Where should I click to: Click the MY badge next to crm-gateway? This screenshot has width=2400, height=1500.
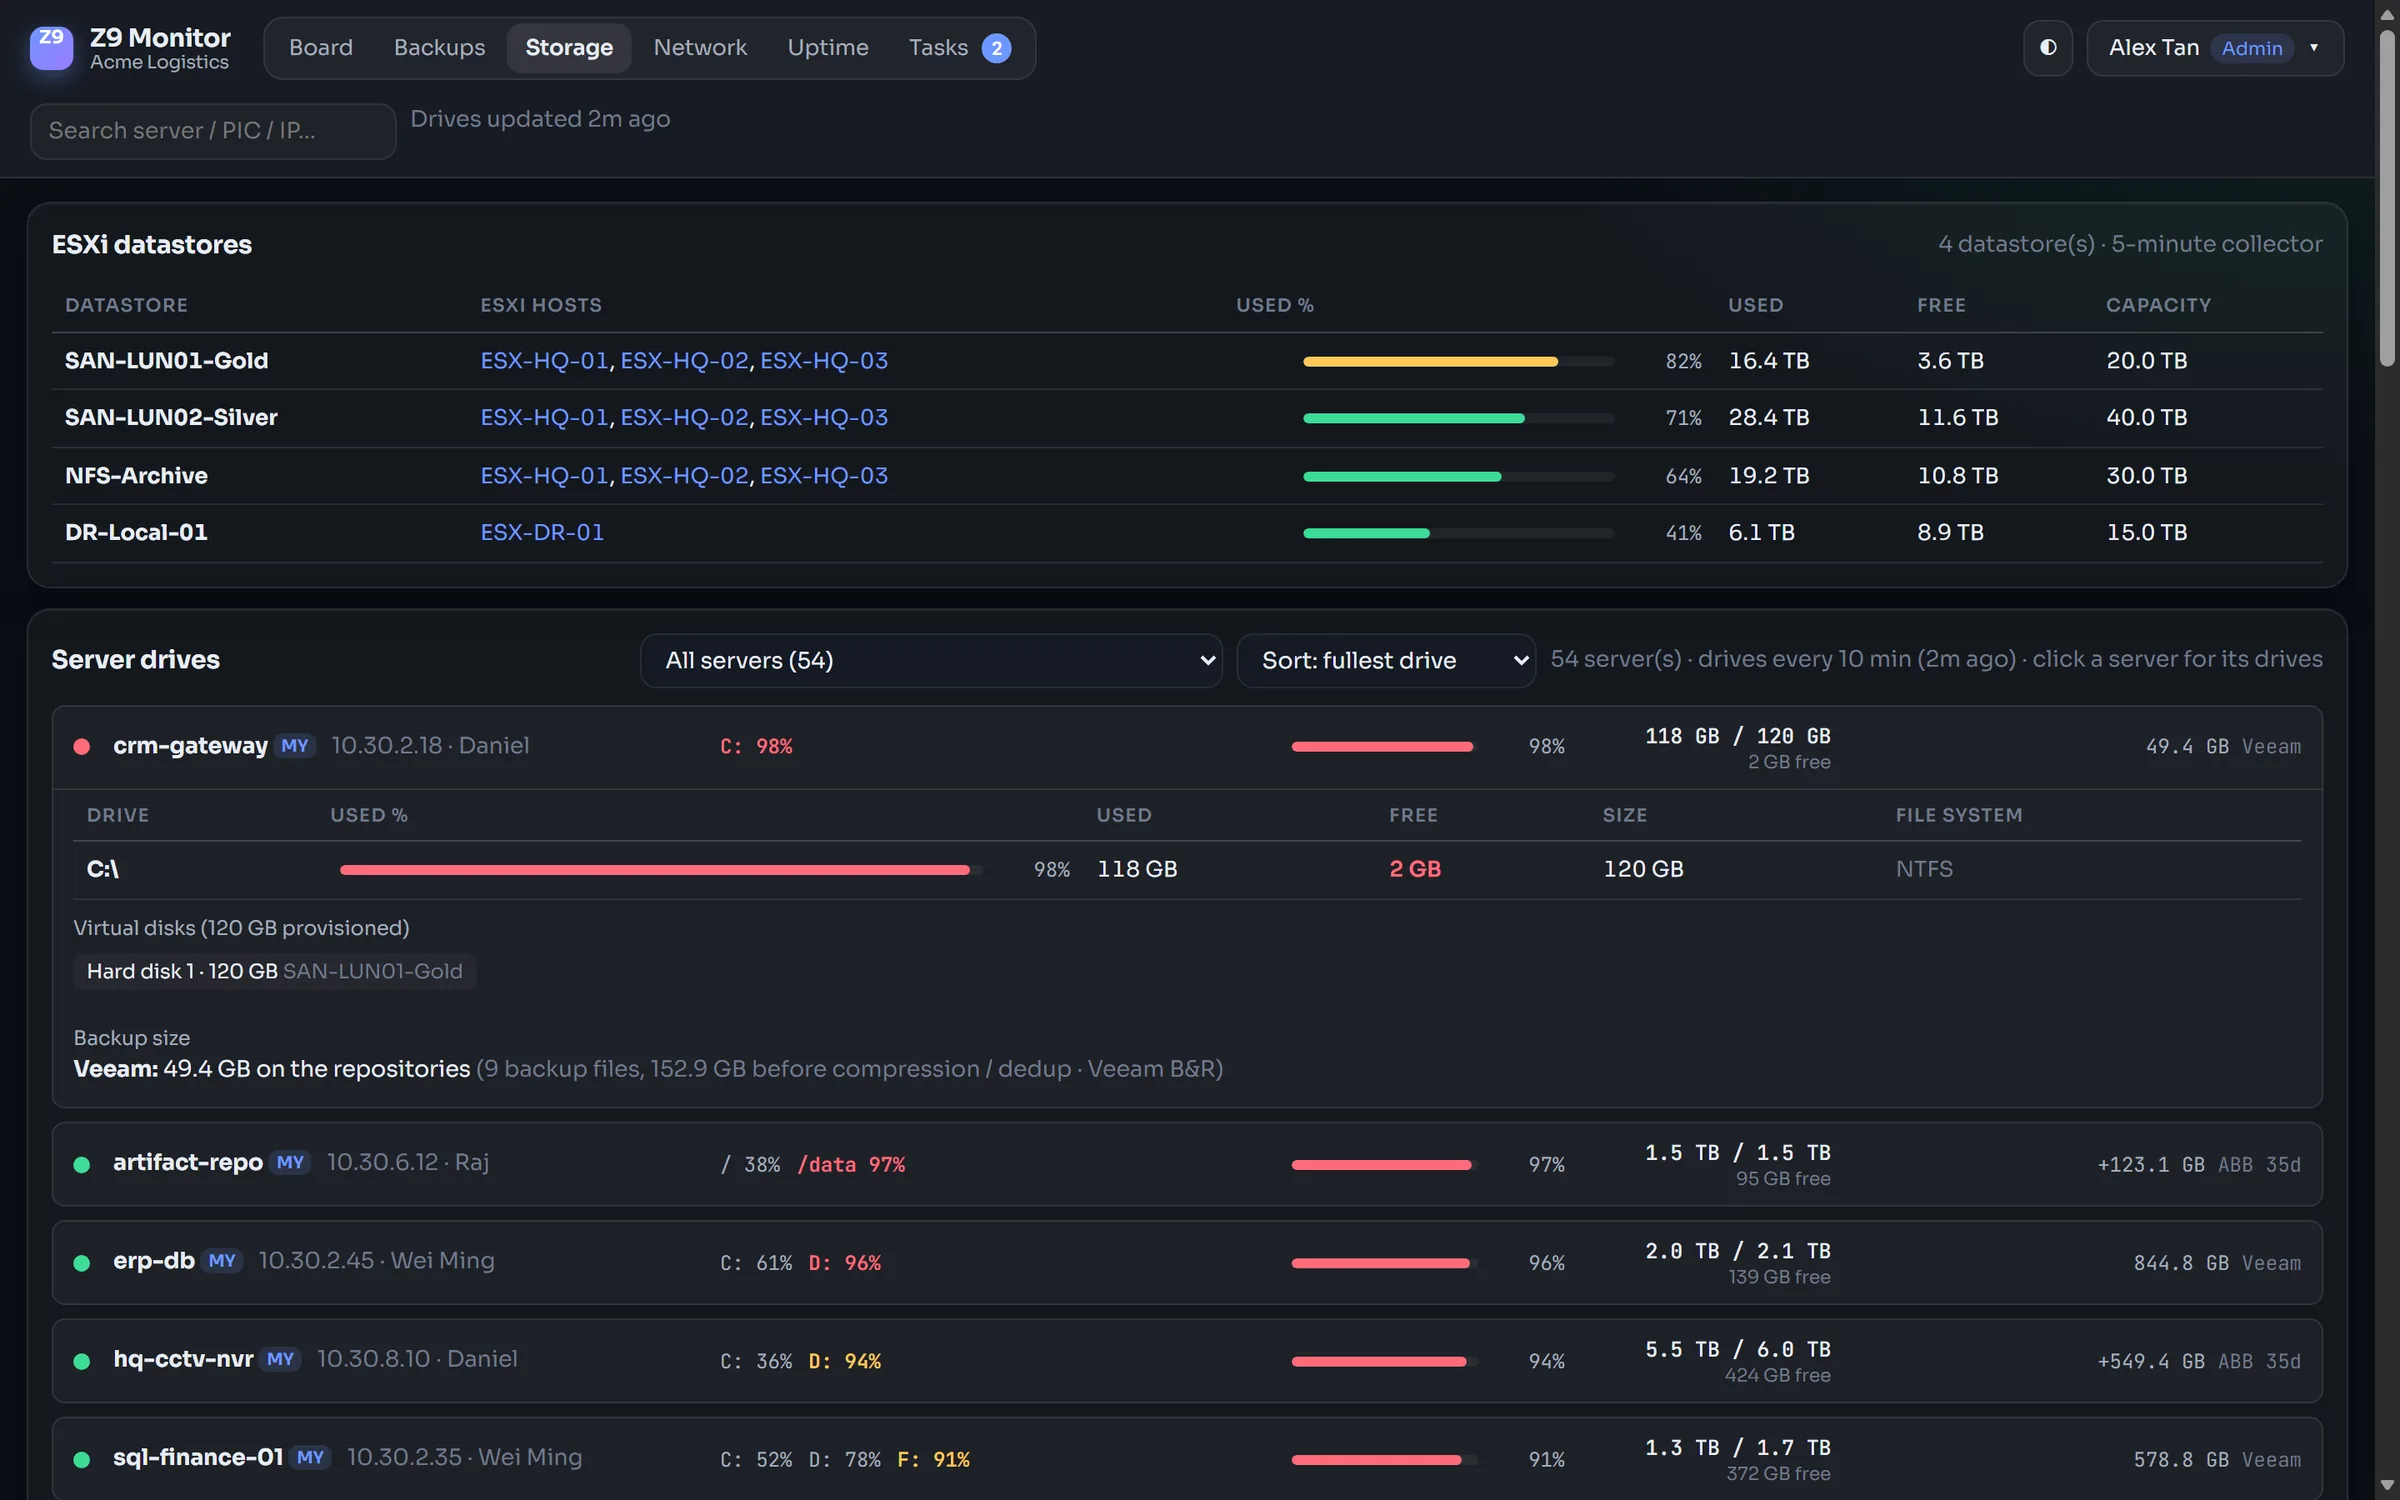(295, 746)
